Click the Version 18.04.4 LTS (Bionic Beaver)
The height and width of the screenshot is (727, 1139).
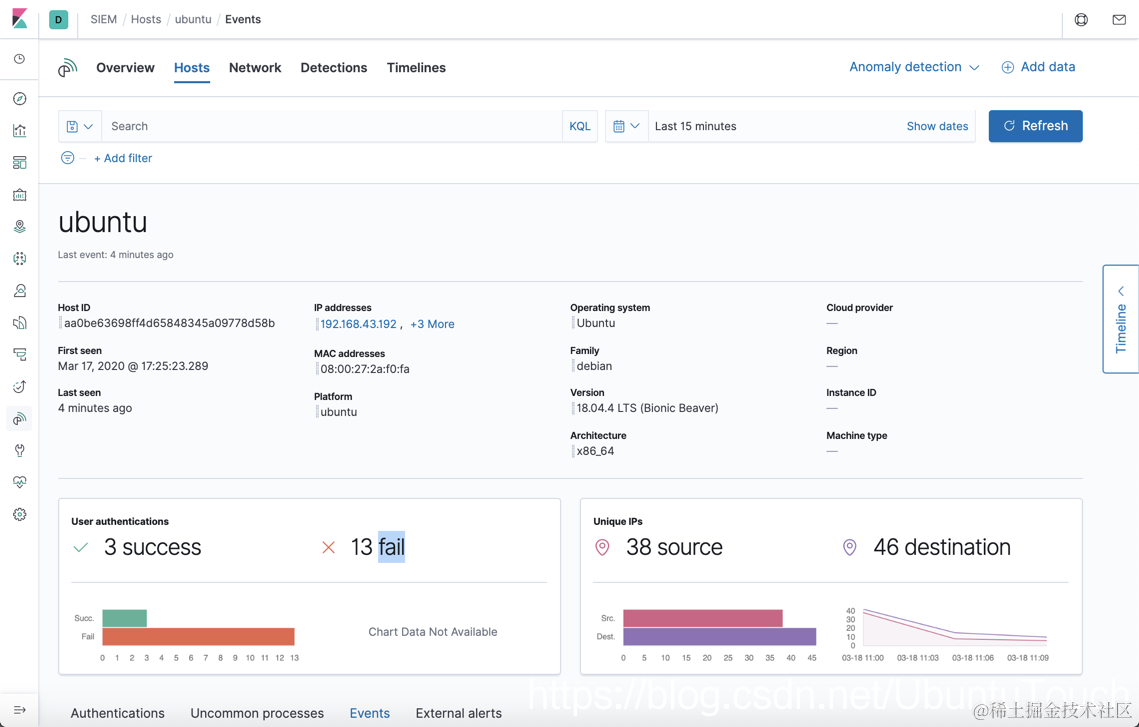(647, 408)
